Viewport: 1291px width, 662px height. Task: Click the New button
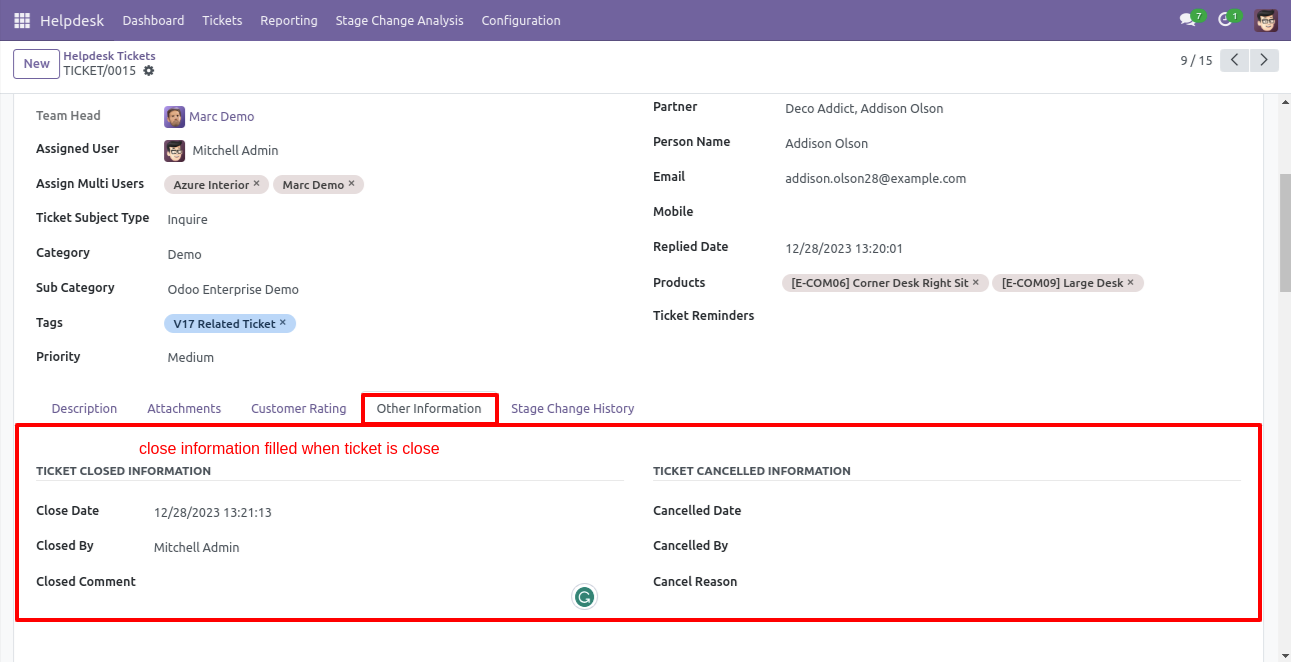(x=37, y=63)
